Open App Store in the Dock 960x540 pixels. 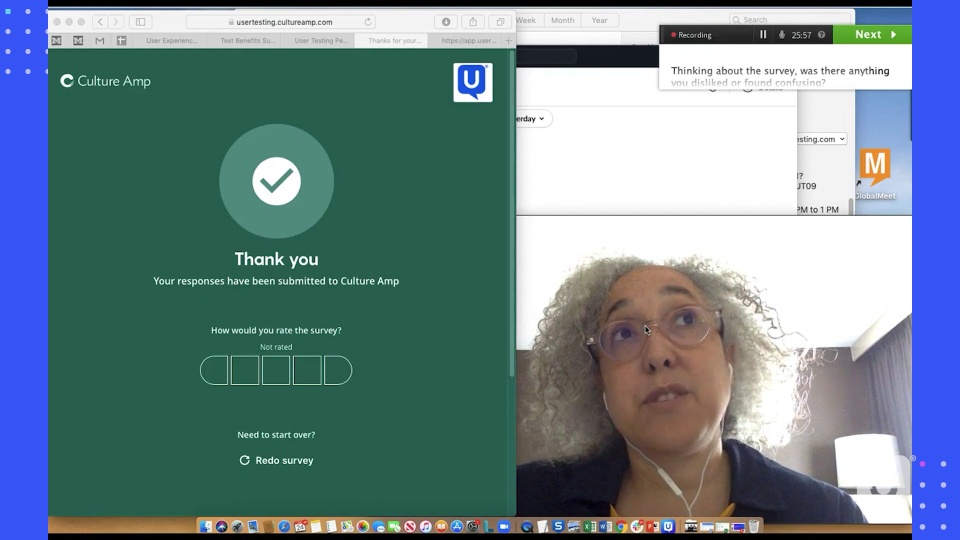457,527
